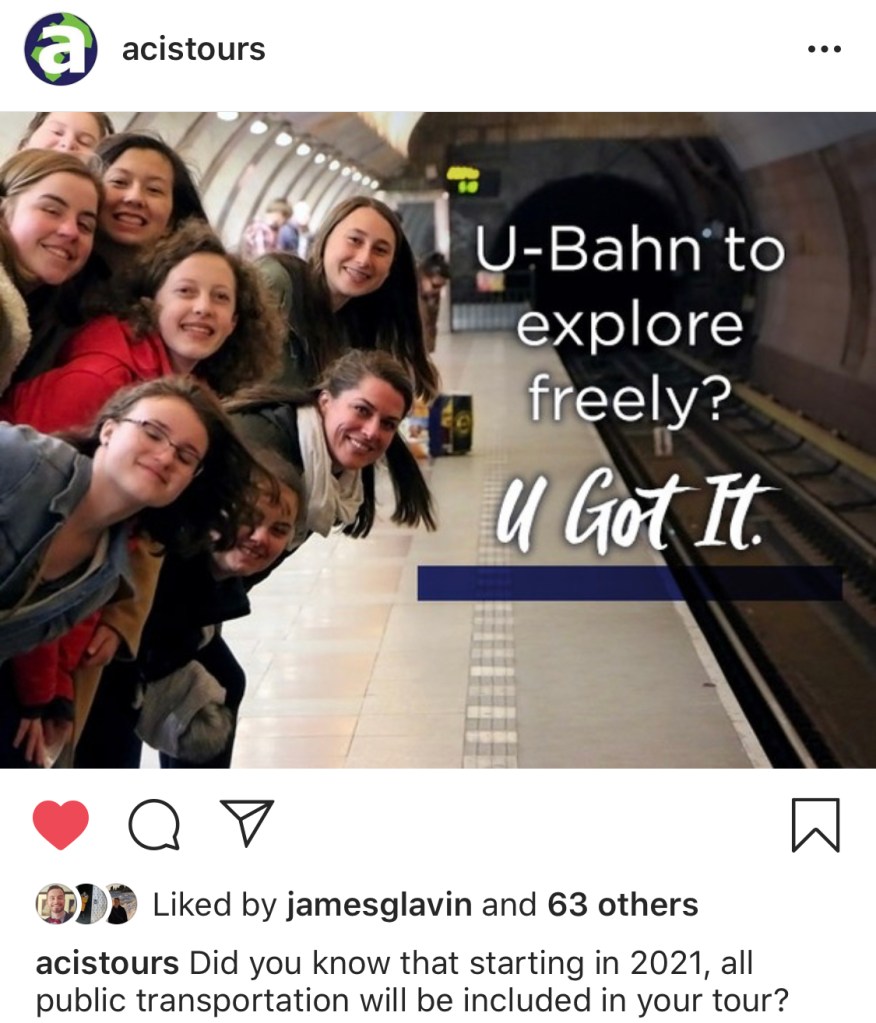
Task: Tap the second liker avatar thumbnail
Action: coord(89,904)
